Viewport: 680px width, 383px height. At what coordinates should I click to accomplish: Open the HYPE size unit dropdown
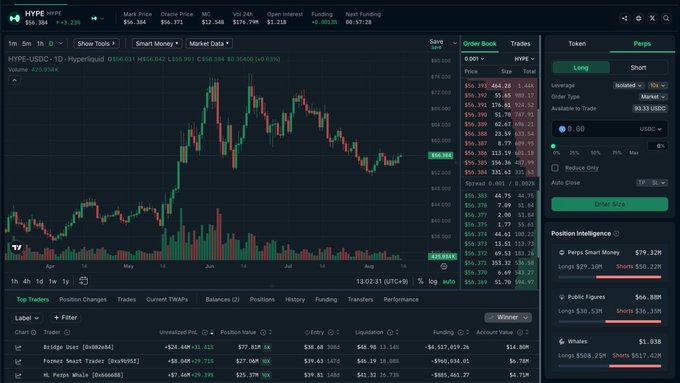(524, 59)
